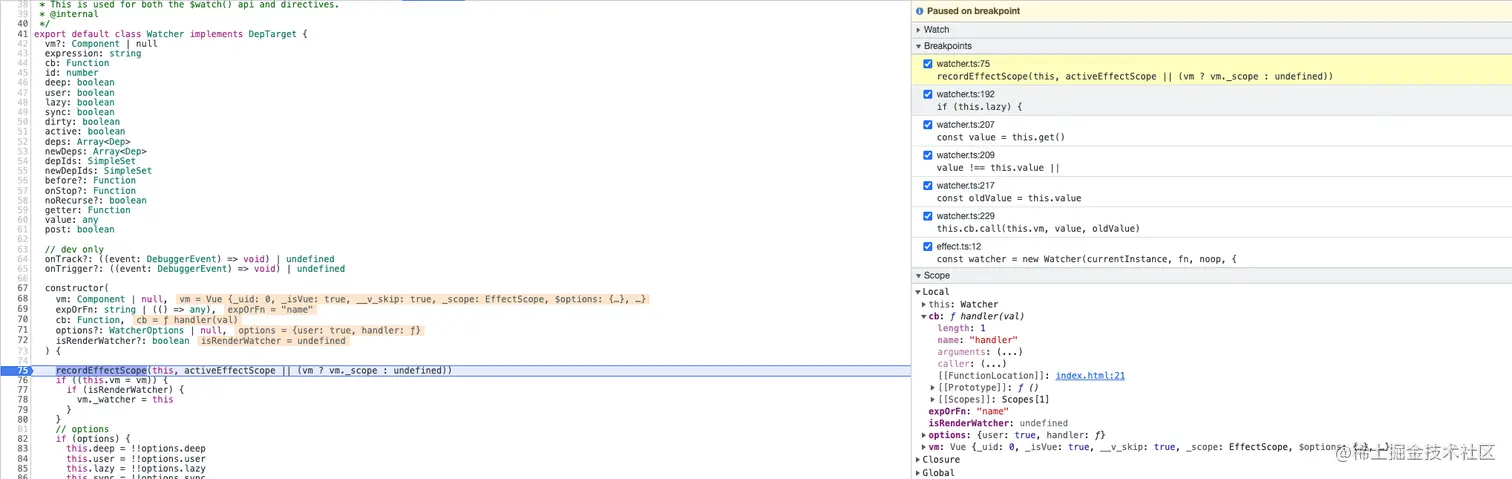1512x479 pixels.
Task: Expand the Closure scope group
Action: pyautogui.click(x=918, y=460)
